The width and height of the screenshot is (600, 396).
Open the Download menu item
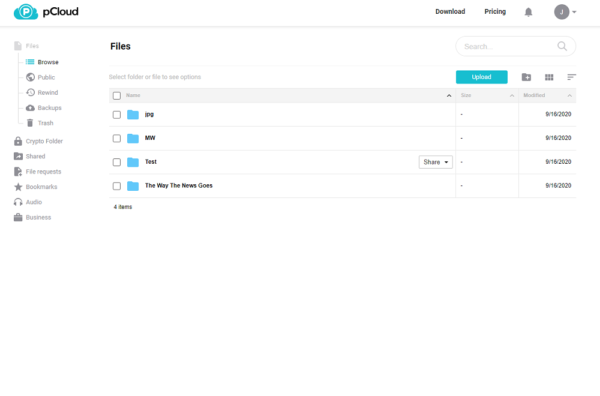[x=450, y=12]
